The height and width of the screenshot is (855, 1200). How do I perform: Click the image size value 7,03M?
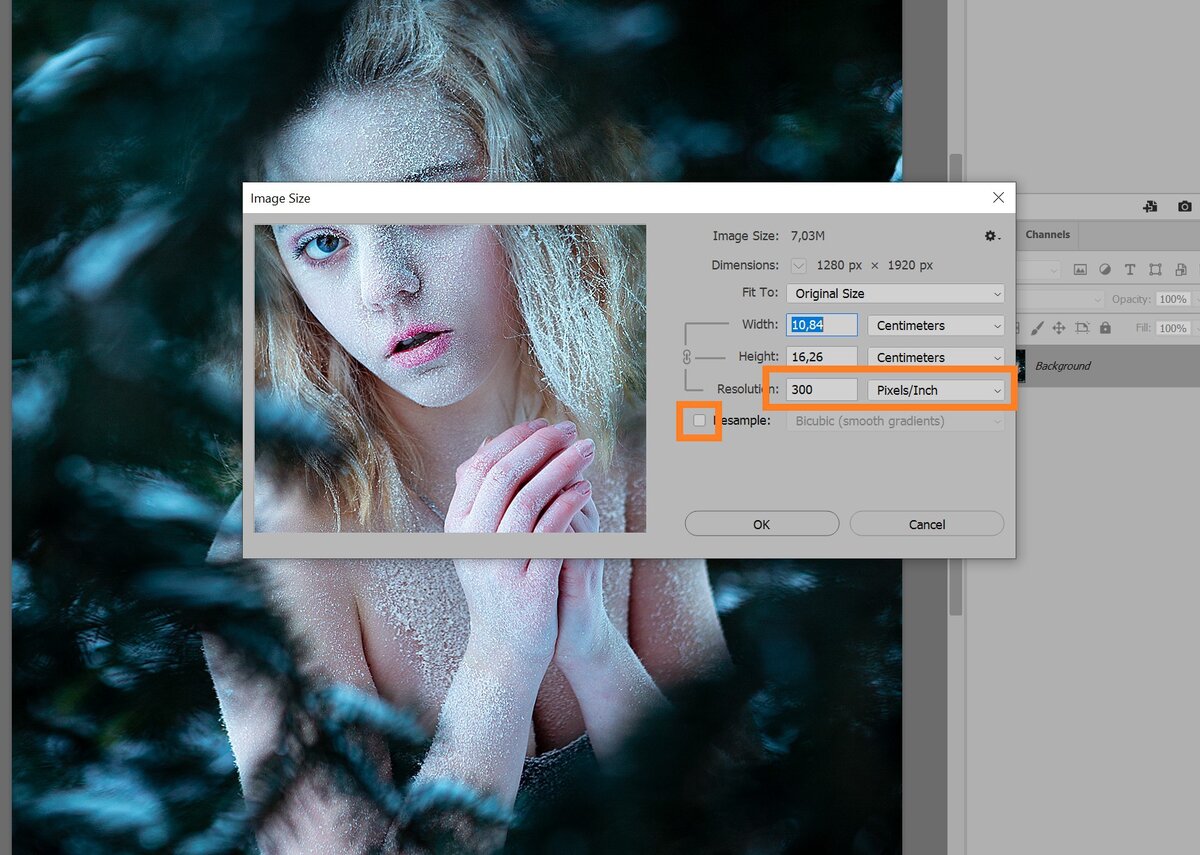click(806, 236)
